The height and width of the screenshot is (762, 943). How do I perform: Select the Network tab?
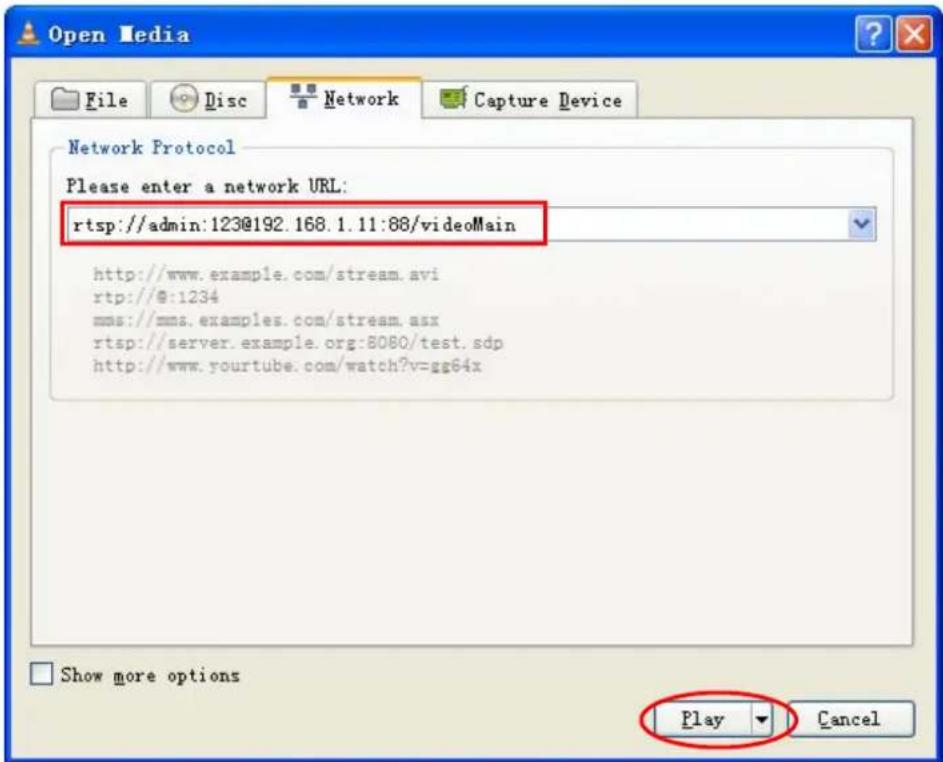(345, 98)
